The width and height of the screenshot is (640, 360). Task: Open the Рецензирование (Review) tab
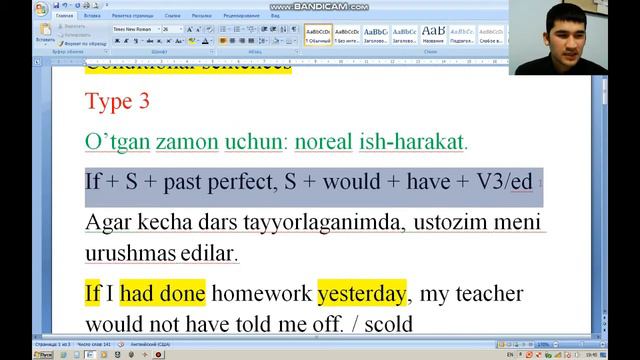(241, 16)
